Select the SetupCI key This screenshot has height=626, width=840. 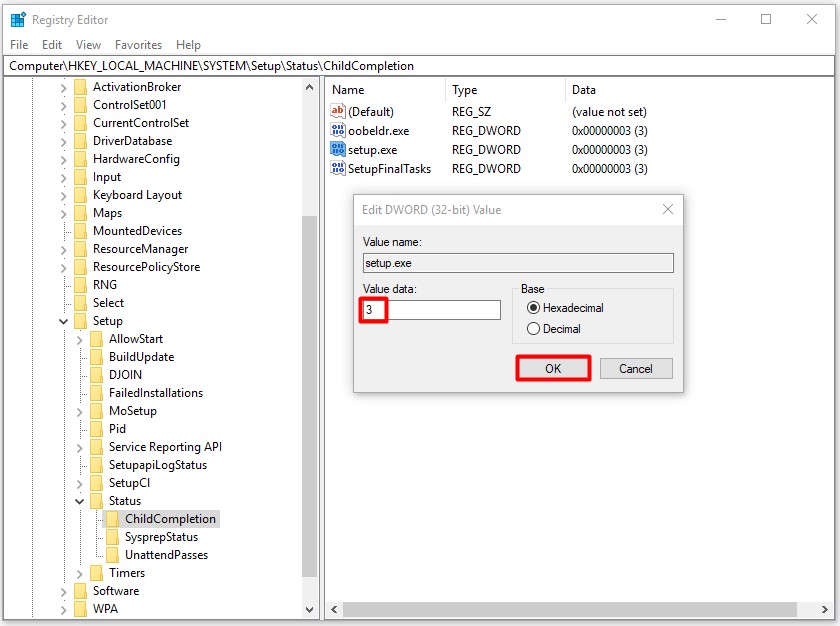(x=129, y=483)
